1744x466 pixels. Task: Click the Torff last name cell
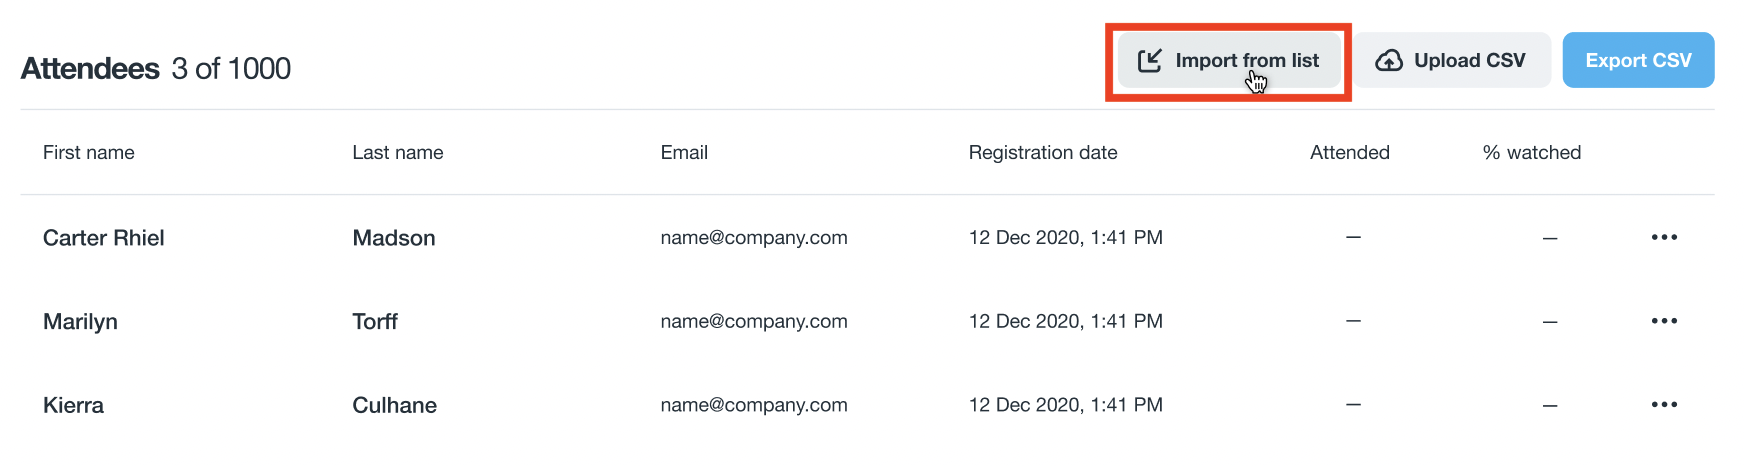375,321
